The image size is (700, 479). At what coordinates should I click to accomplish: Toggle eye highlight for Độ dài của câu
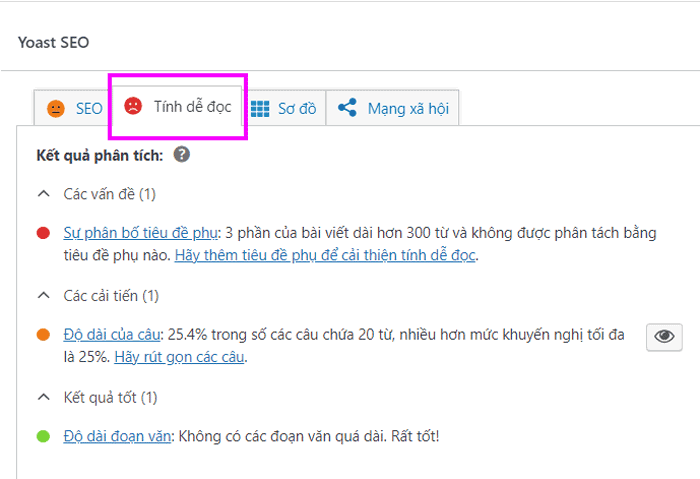[664, 337]
